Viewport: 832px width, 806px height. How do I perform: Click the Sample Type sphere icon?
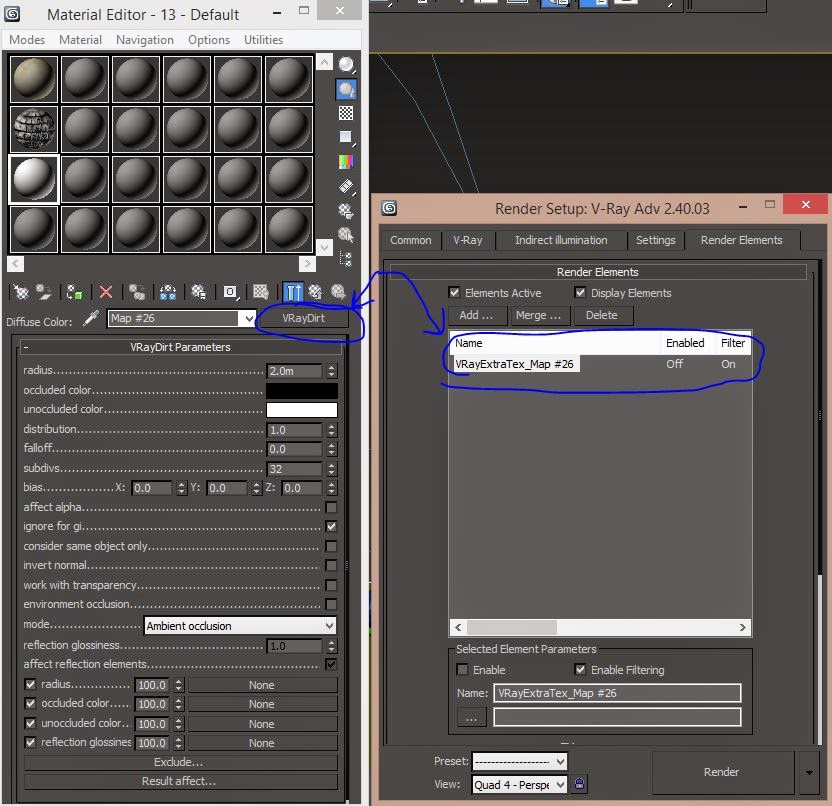click(x=346, y=65)
